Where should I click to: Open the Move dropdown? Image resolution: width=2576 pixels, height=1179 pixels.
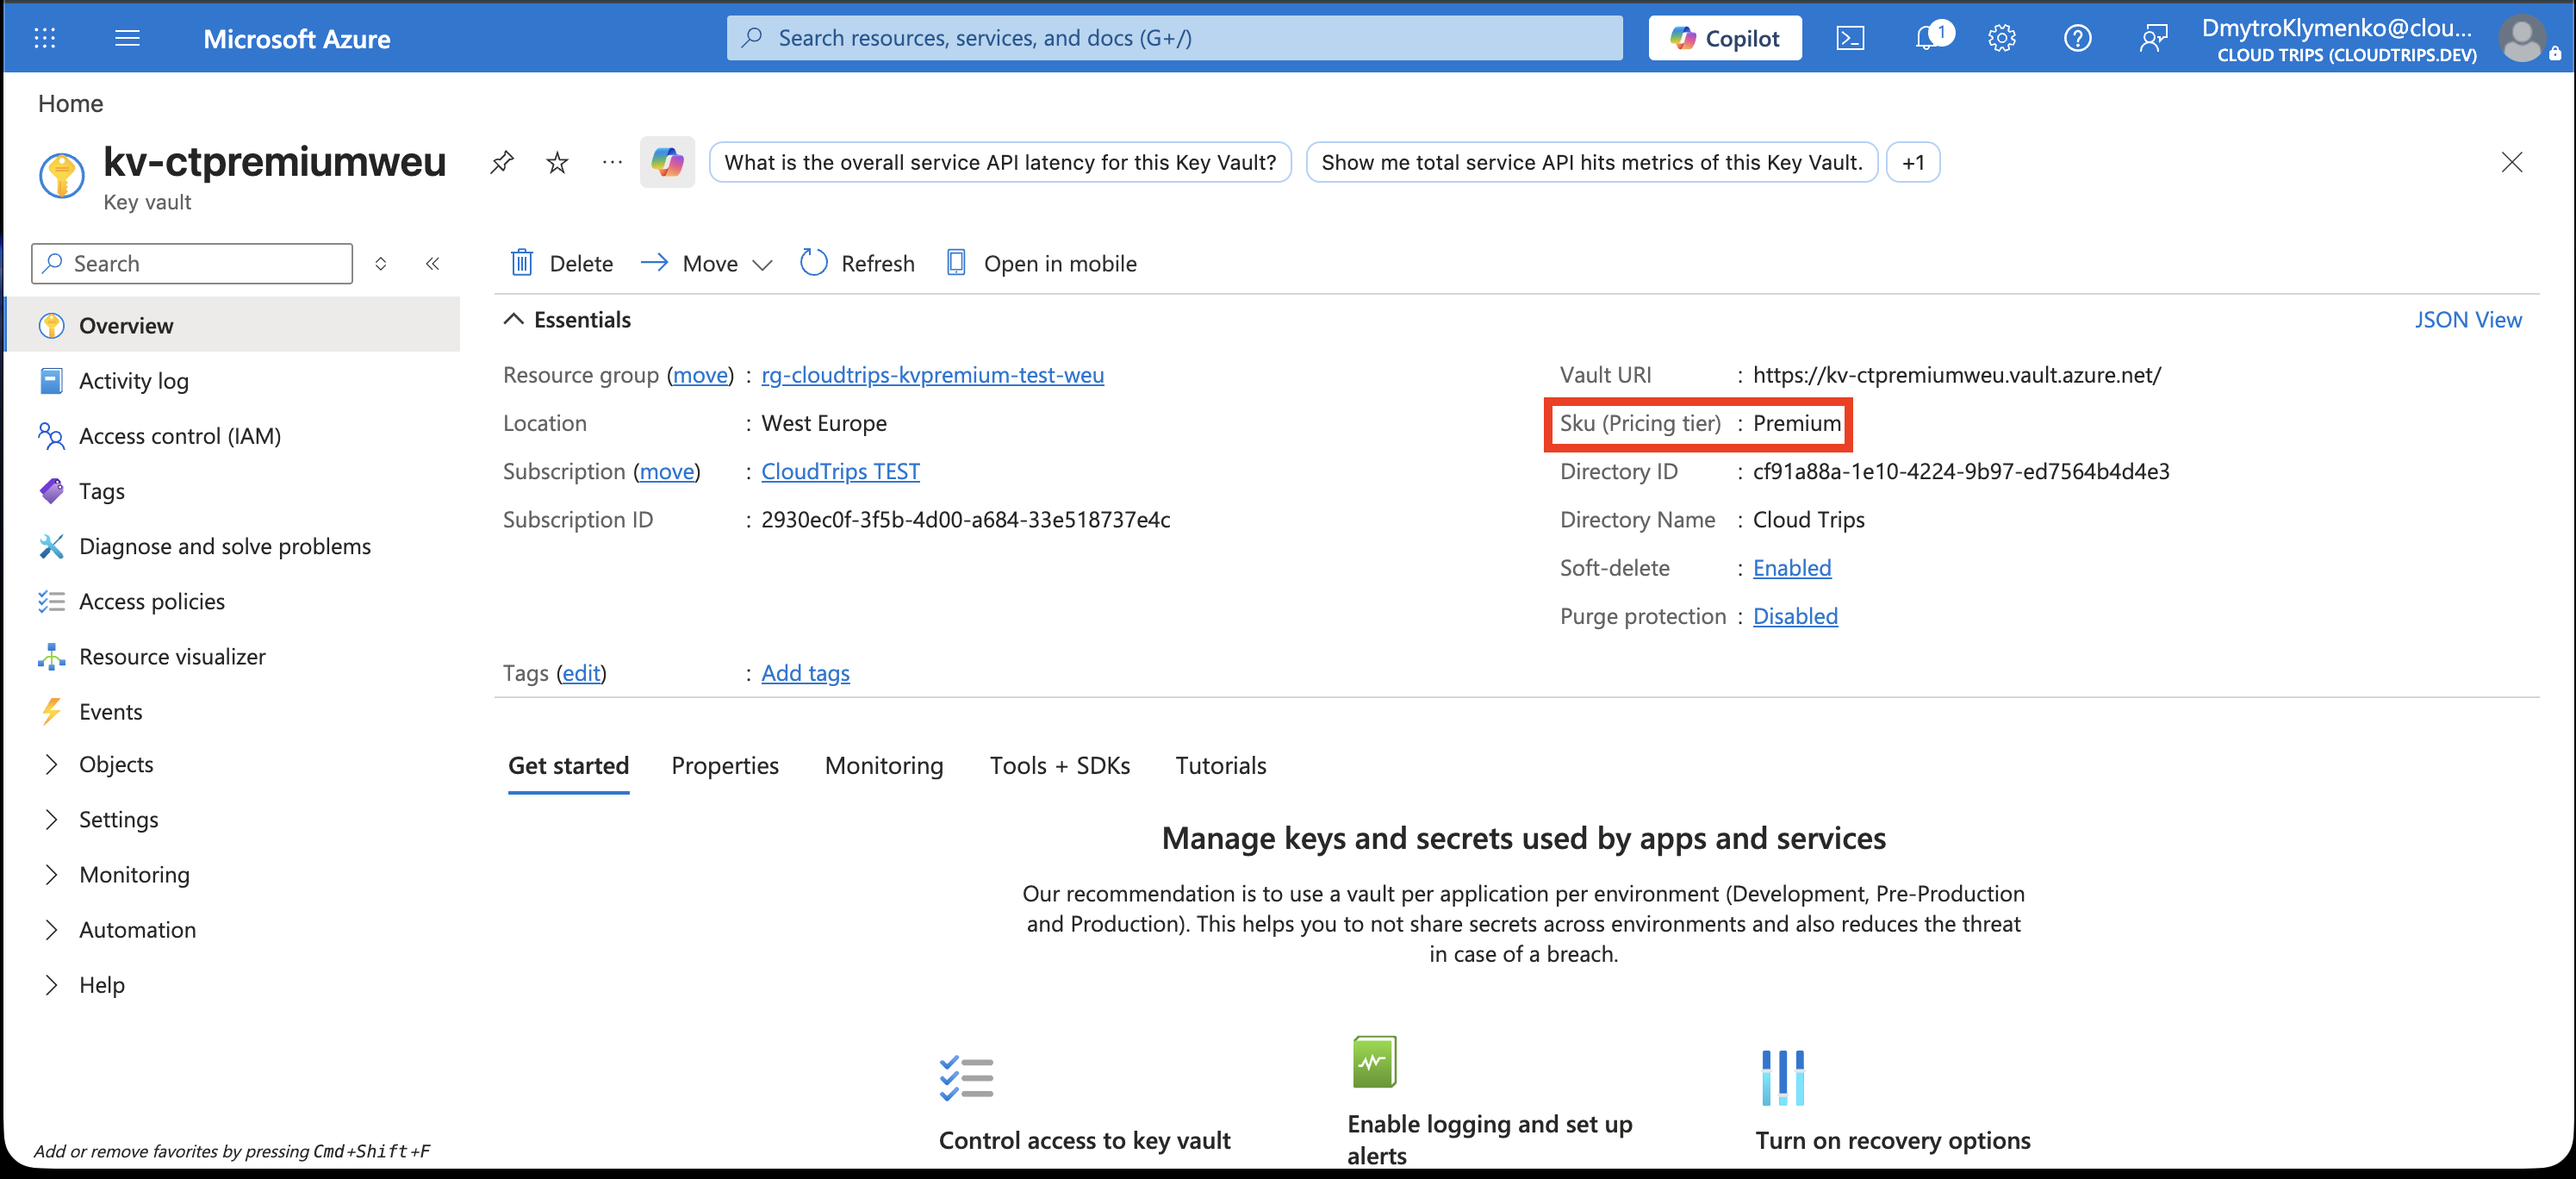707,263
